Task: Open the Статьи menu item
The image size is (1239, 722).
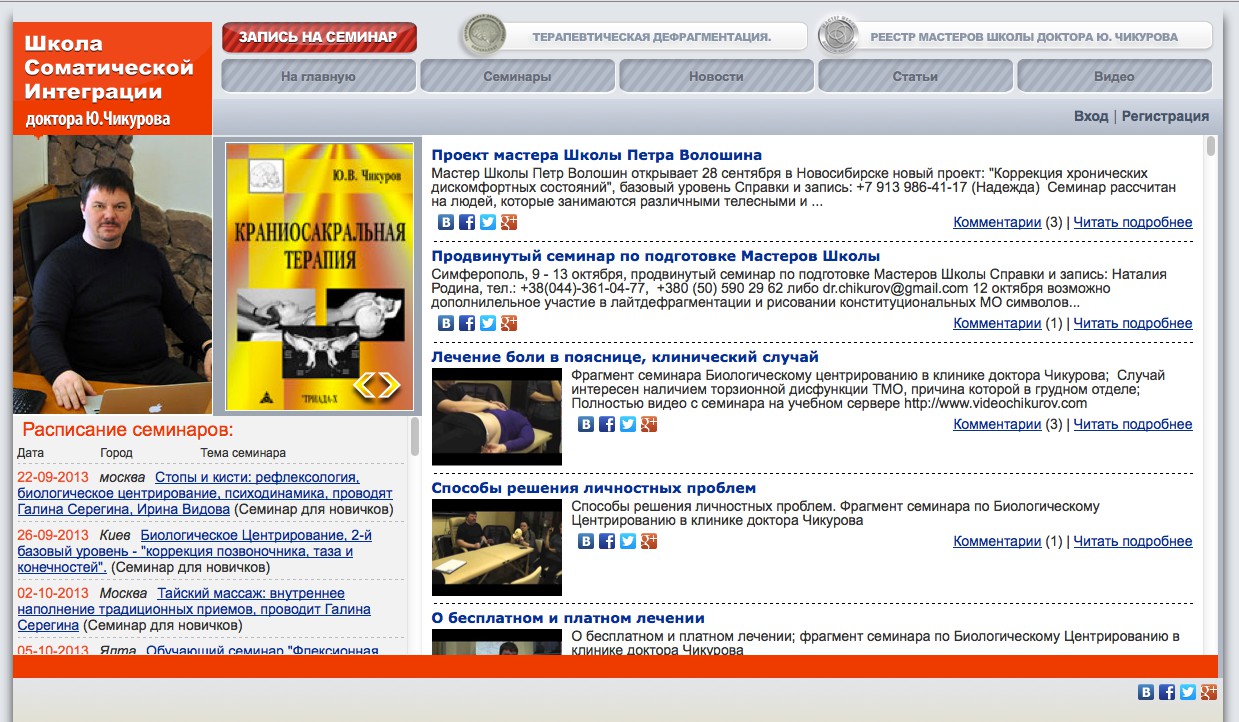Action: (915, 76)
